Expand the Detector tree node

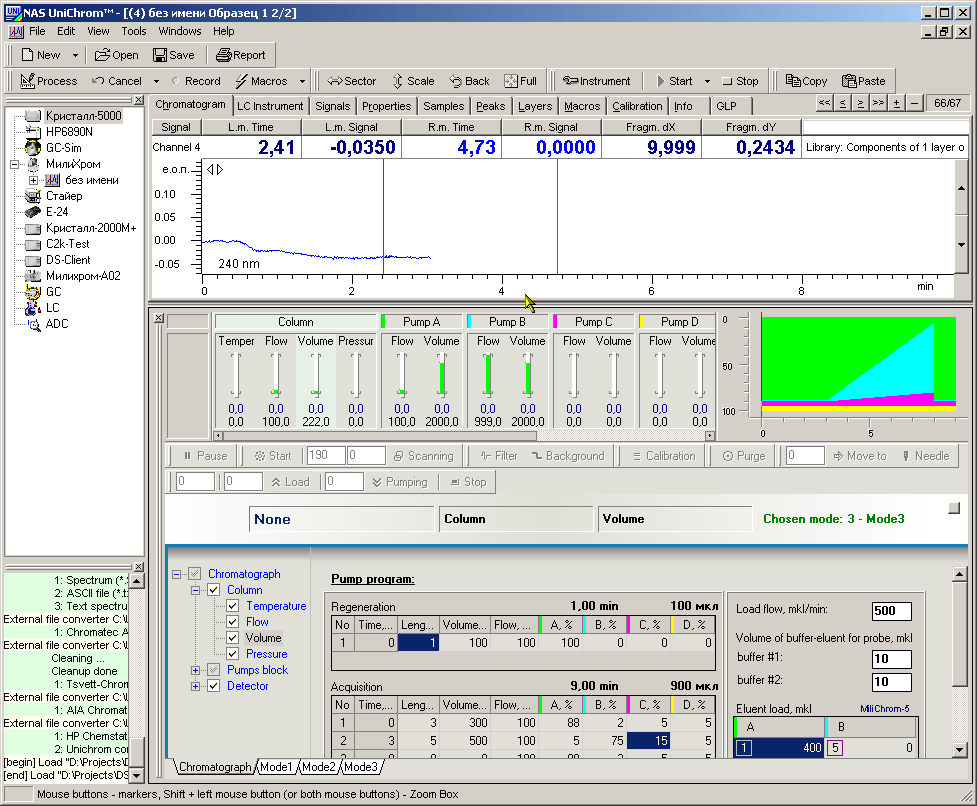point(196,686)
